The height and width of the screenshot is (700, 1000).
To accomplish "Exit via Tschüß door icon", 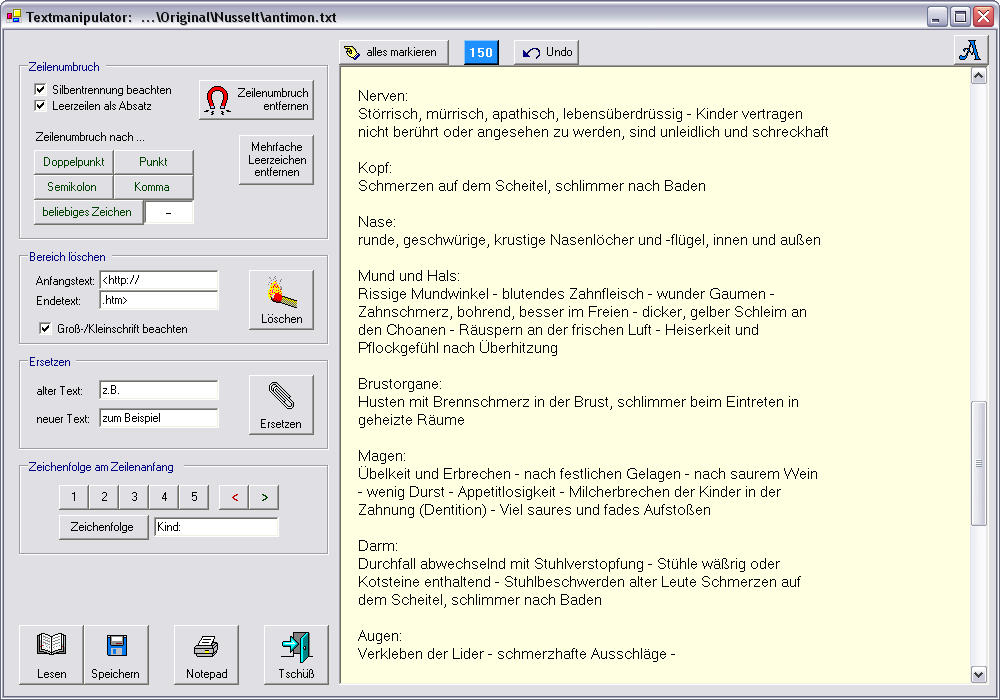I will pos(296,655).
